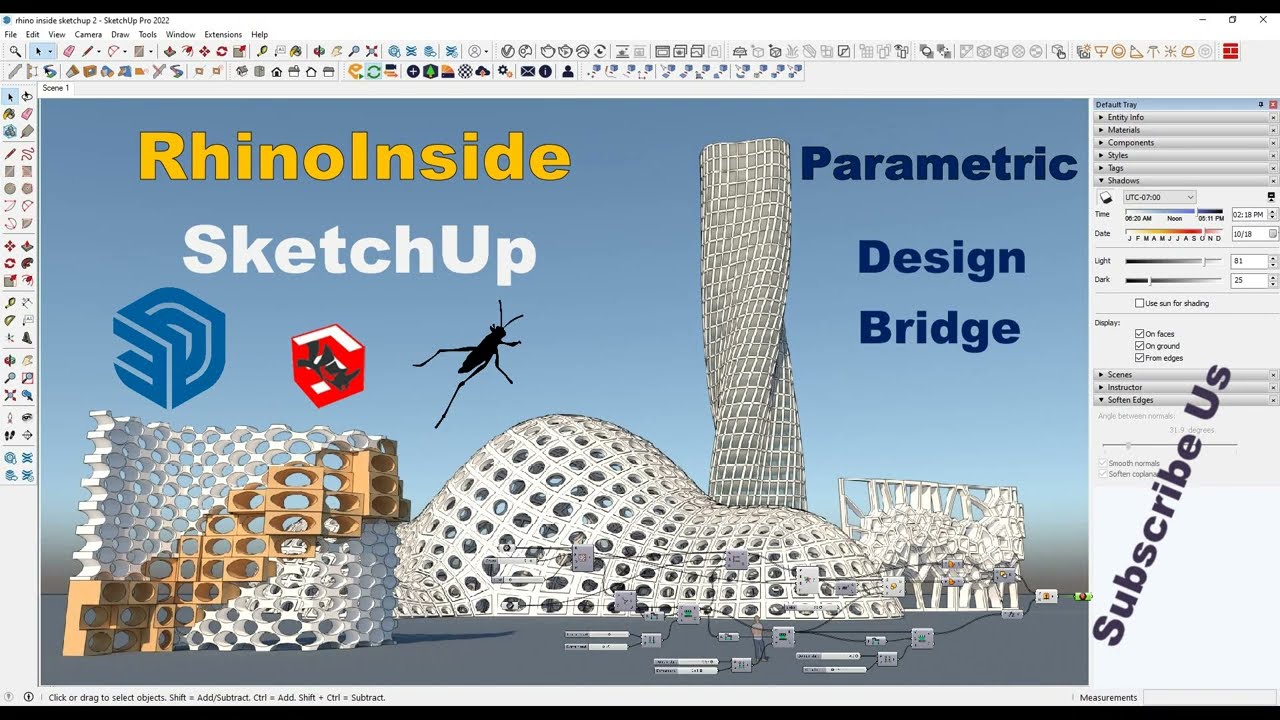Pin the Default Tray panel
The width and height of the screenshot is (1280, 720).
click(x=1261, y=104)
